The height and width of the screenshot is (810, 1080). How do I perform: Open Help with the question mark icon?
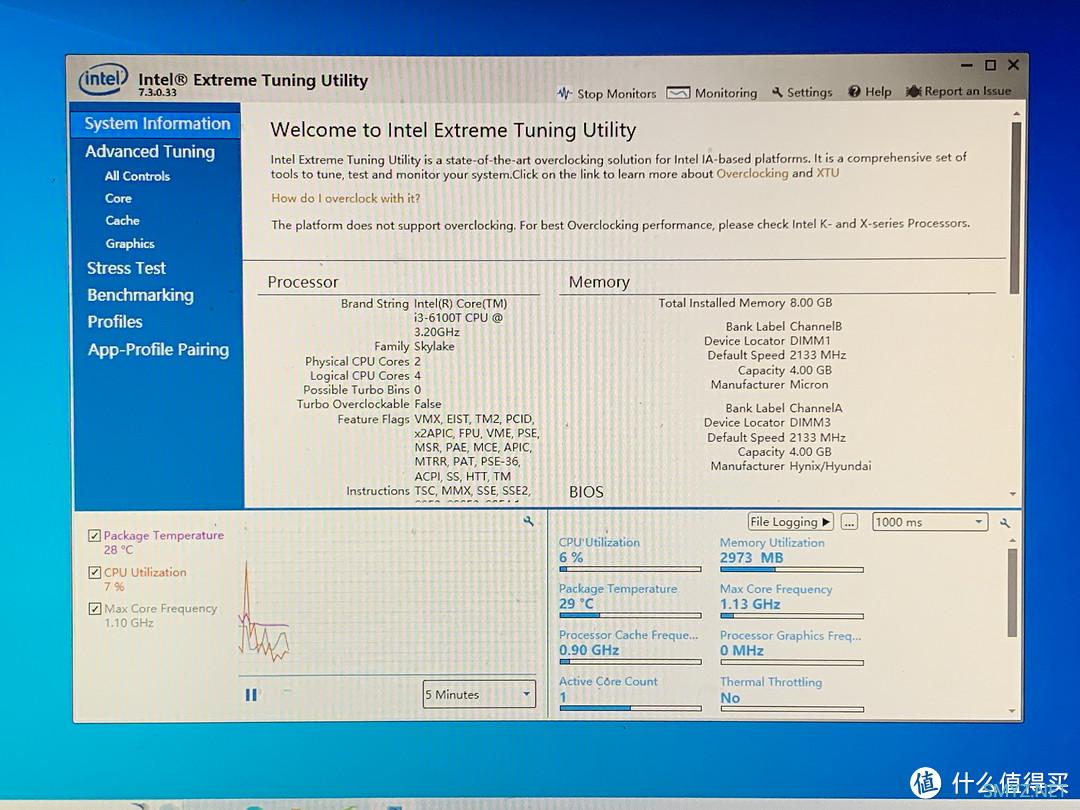point(870,92)
